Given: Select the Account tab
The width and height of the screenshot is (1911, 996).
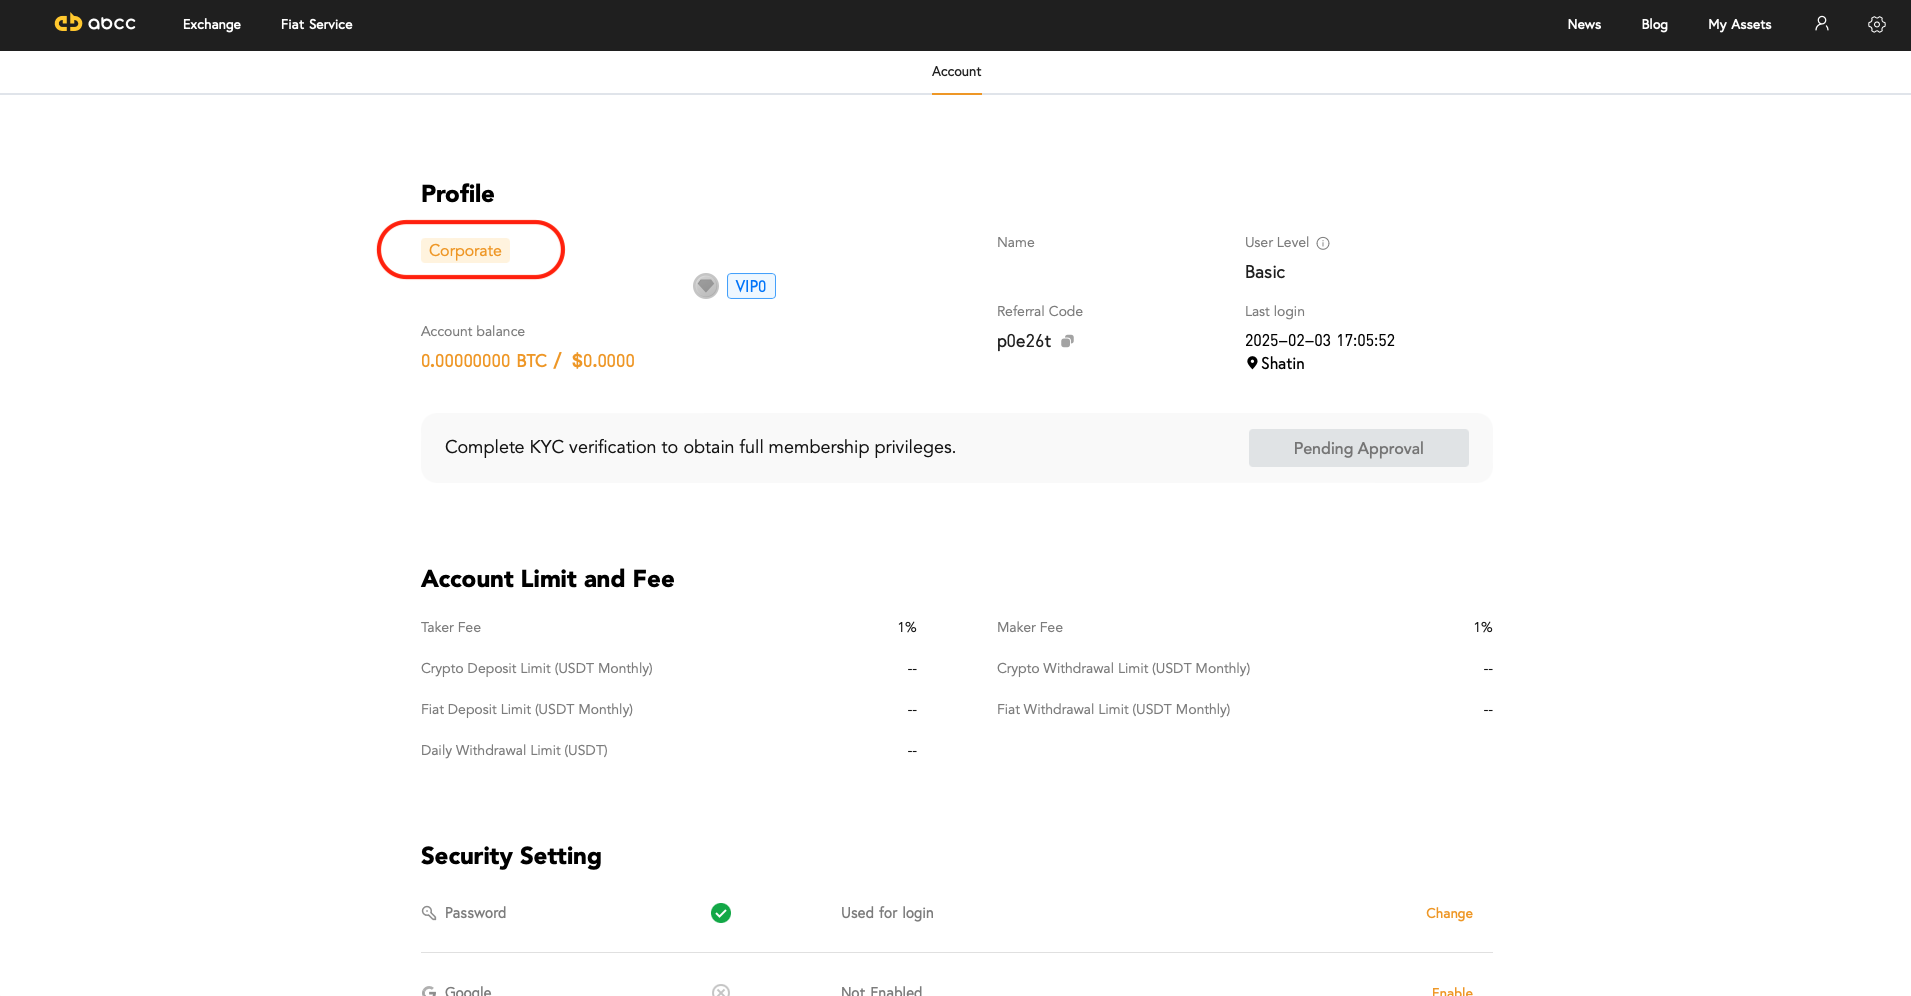Looking at the screenshot, I should pos(956,72).
